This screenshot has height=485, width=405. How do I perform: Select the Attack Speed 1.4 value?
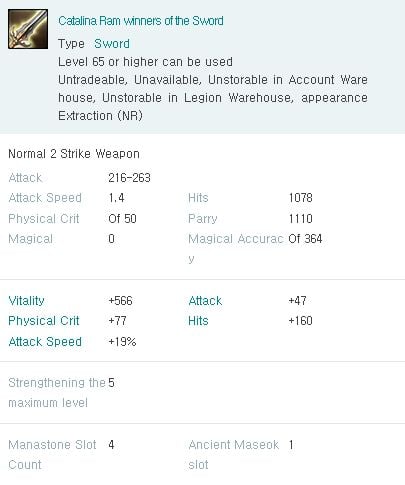(x=116, y=198)
